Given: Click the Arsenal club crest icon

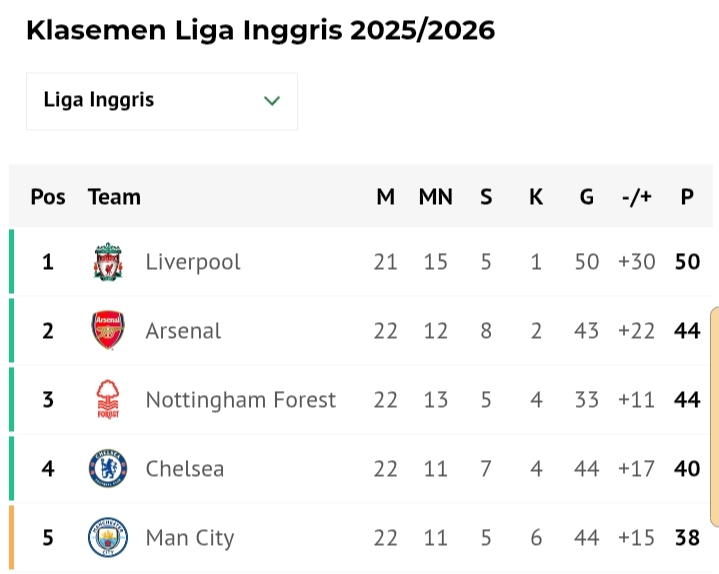Looking at the screenshot, I should point(107,331).
